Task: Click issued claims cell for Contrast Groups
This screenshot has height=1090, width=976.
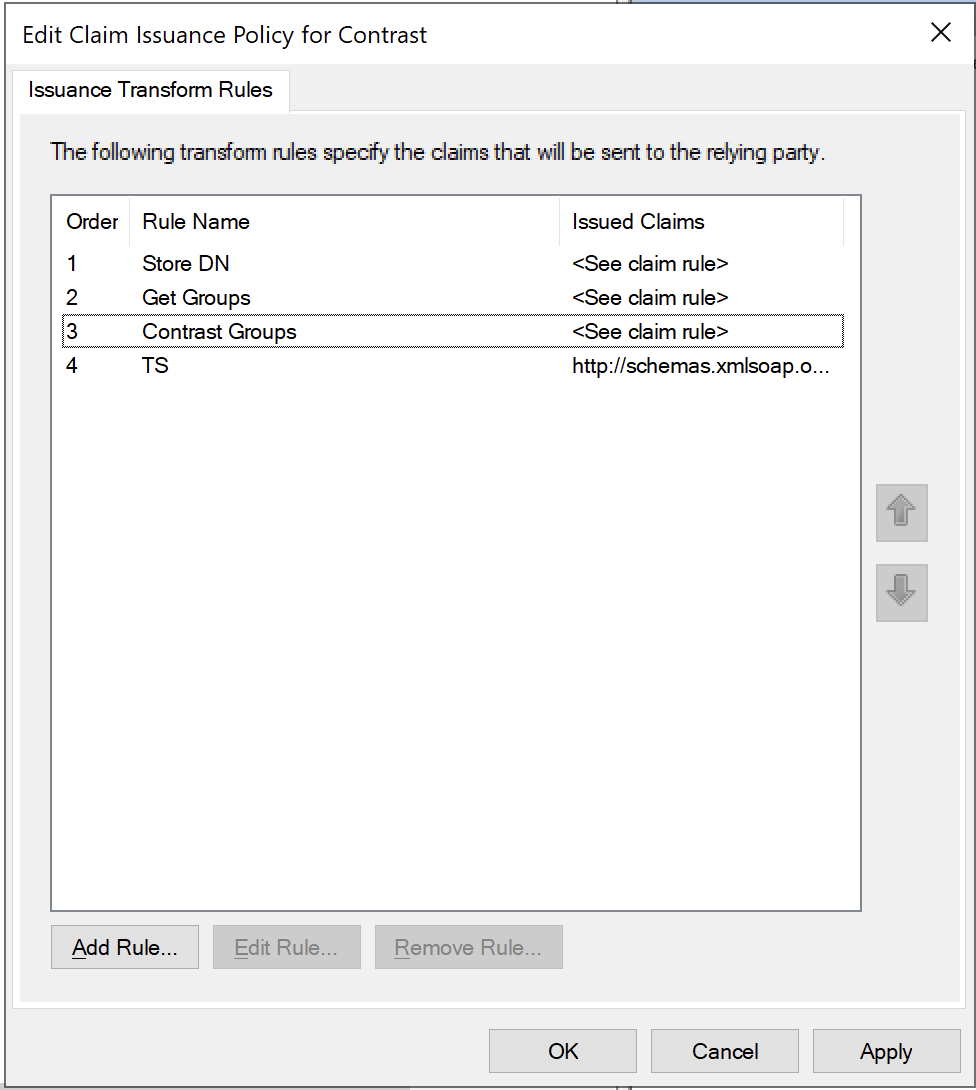Action: 650,332
